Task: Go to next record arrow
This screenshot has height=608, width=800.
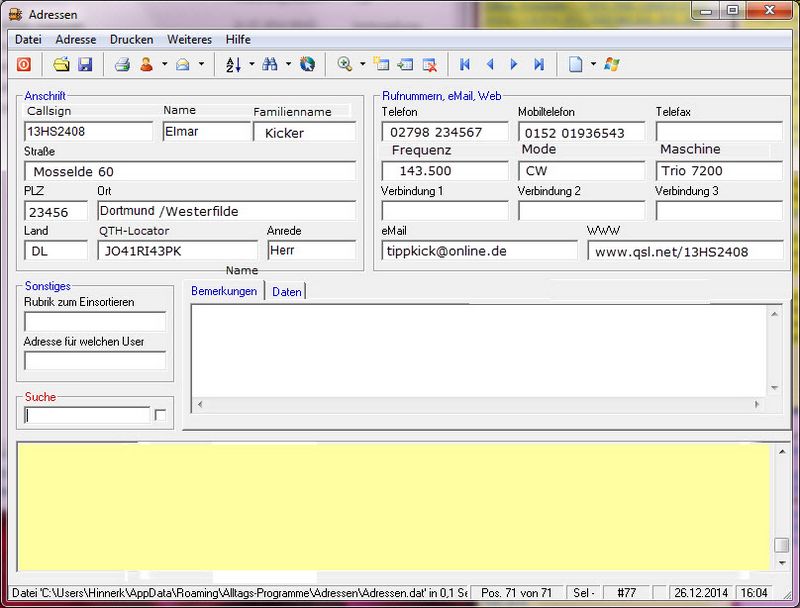Action: point(514,65)
